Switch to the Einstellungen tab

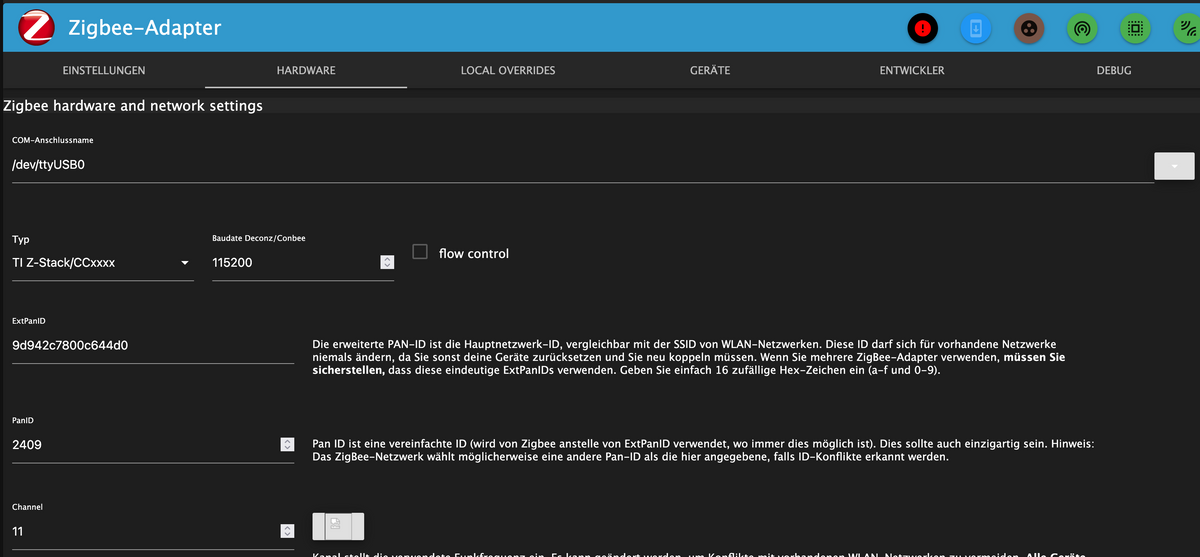(104, 71)
